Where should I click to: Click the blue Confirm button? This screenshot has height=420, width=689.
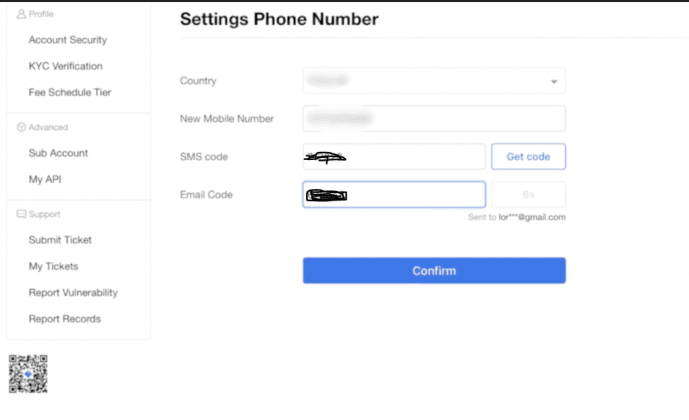(434, 271)
